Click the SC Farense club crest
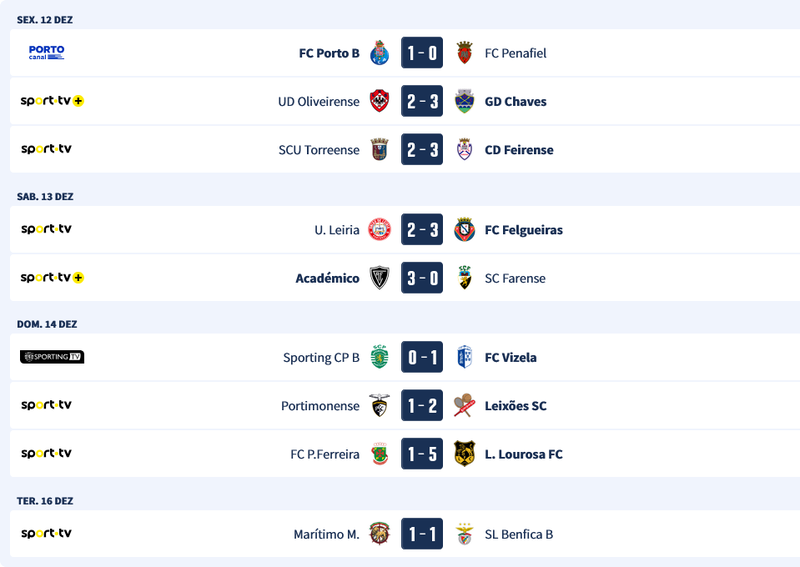Screen dimensions: 800x567 pyautogui.click(x=464, y=278)
